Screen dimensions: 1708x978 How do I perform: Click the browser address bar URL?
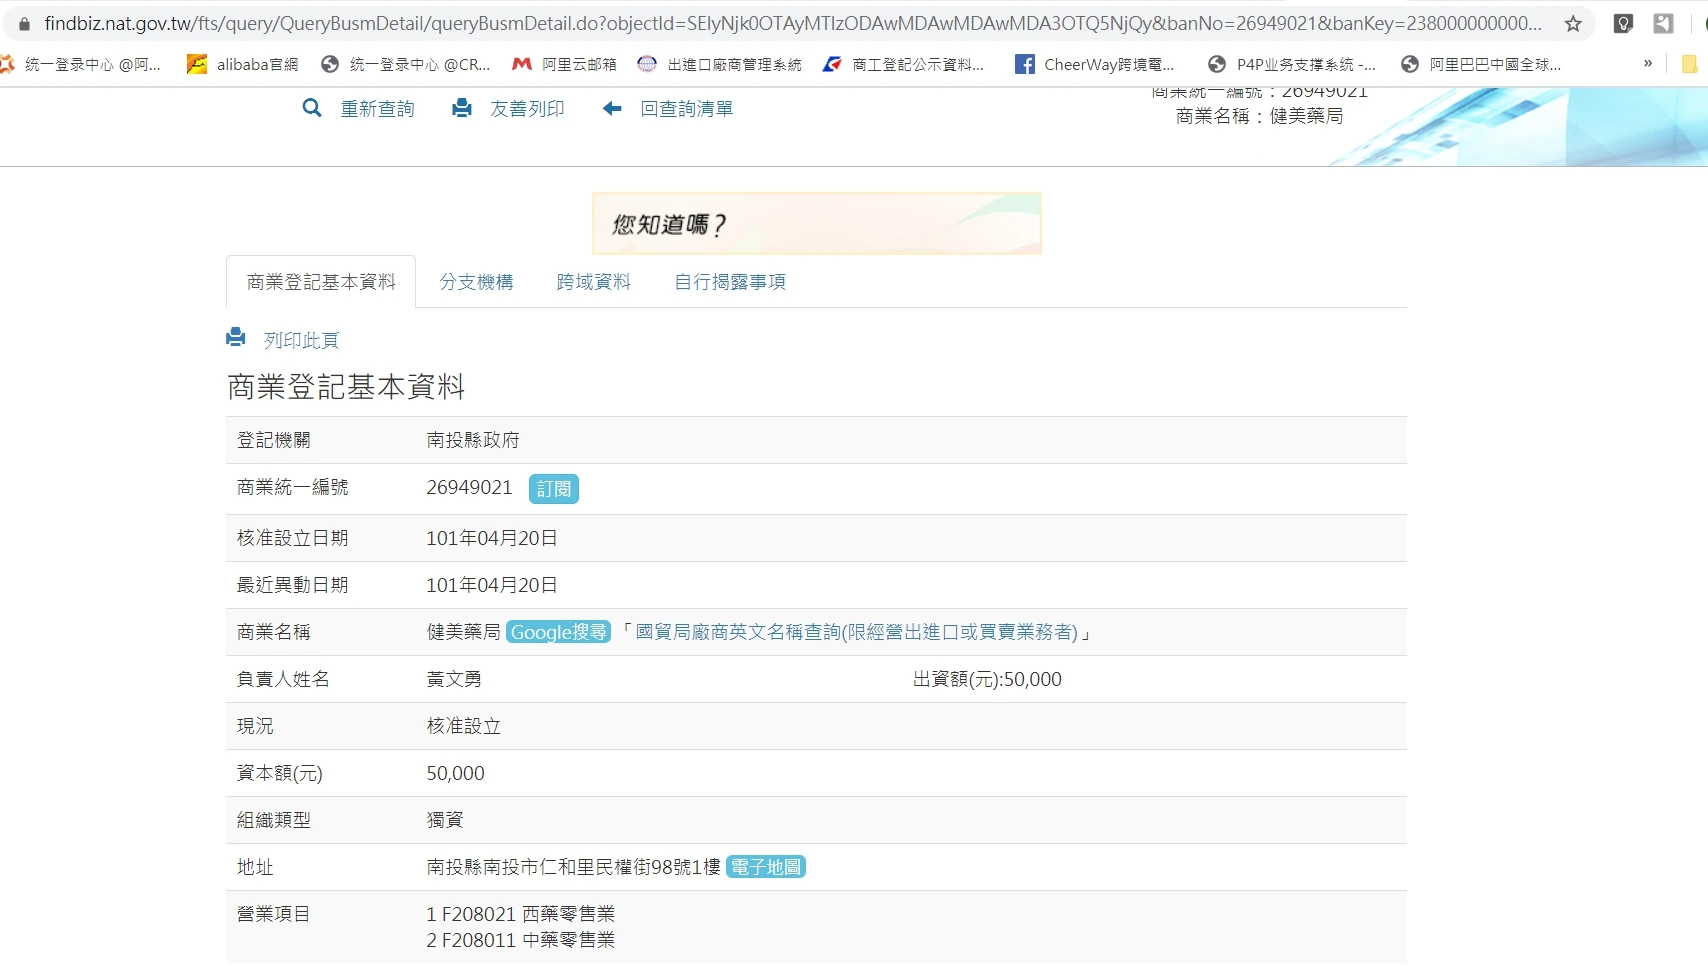point(790,24)
